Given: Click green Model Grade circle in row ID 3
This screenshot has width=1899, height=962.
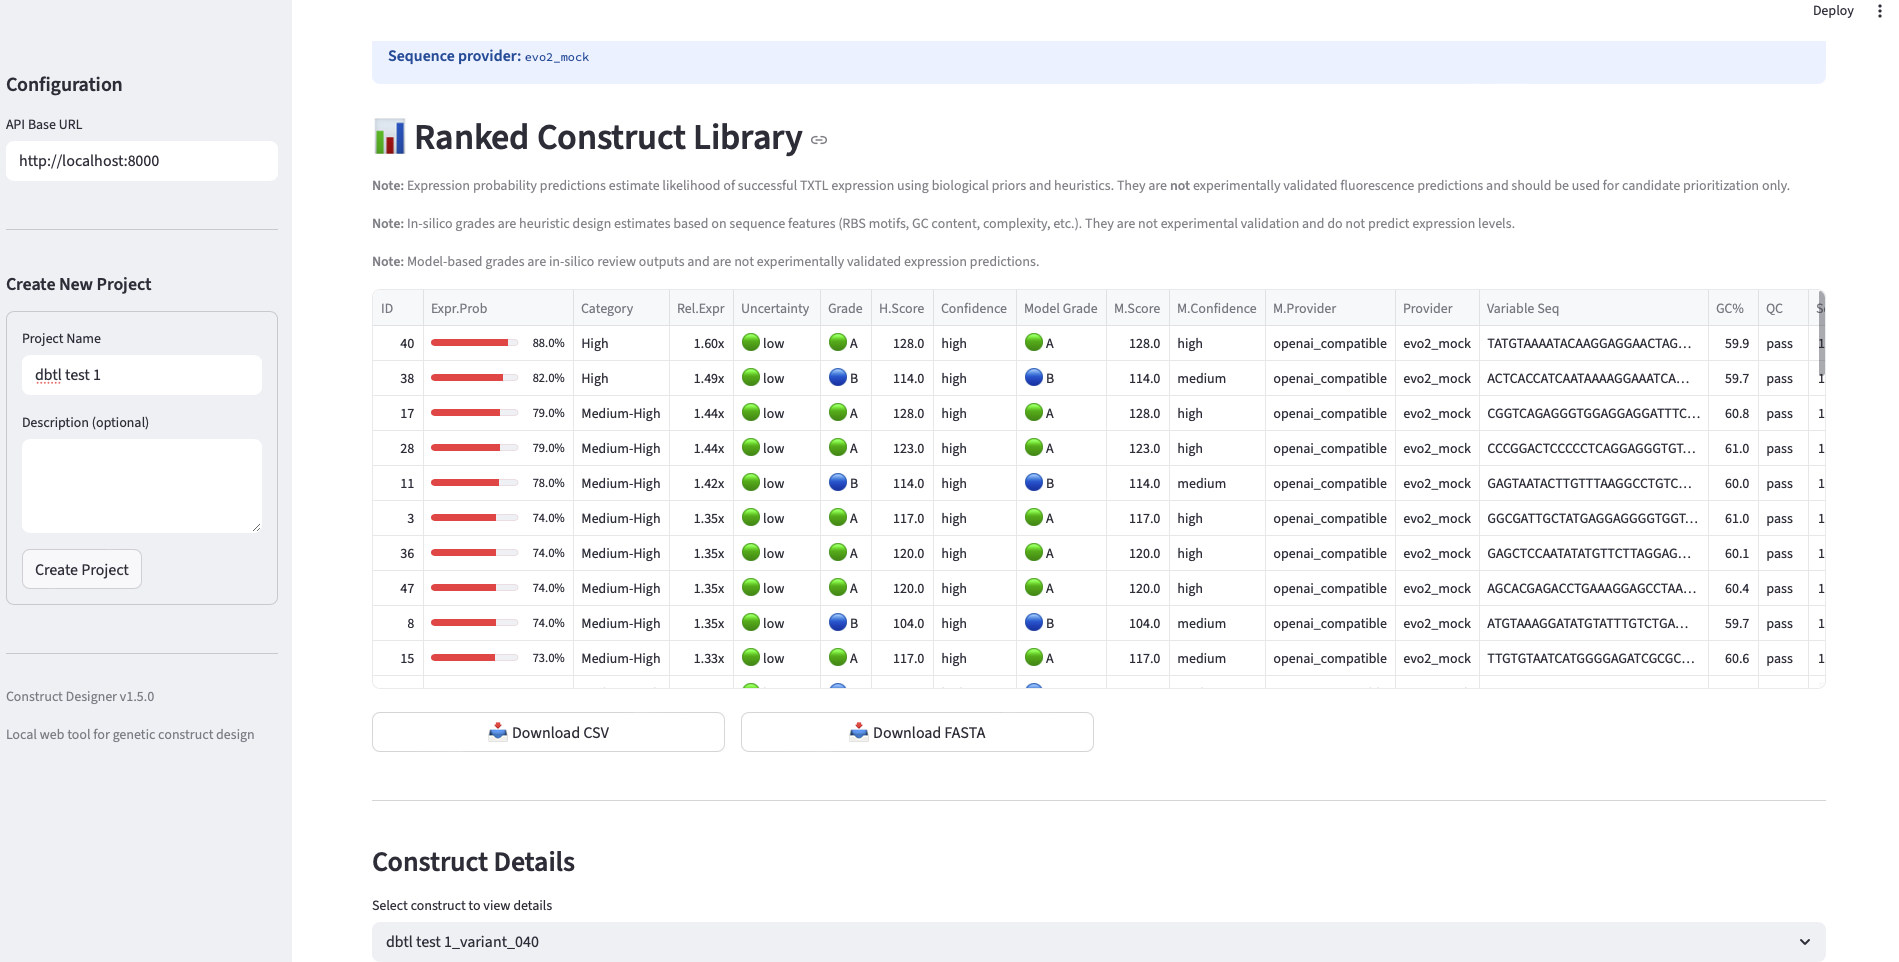Looking at the screenshot, I should (1034, 518).
